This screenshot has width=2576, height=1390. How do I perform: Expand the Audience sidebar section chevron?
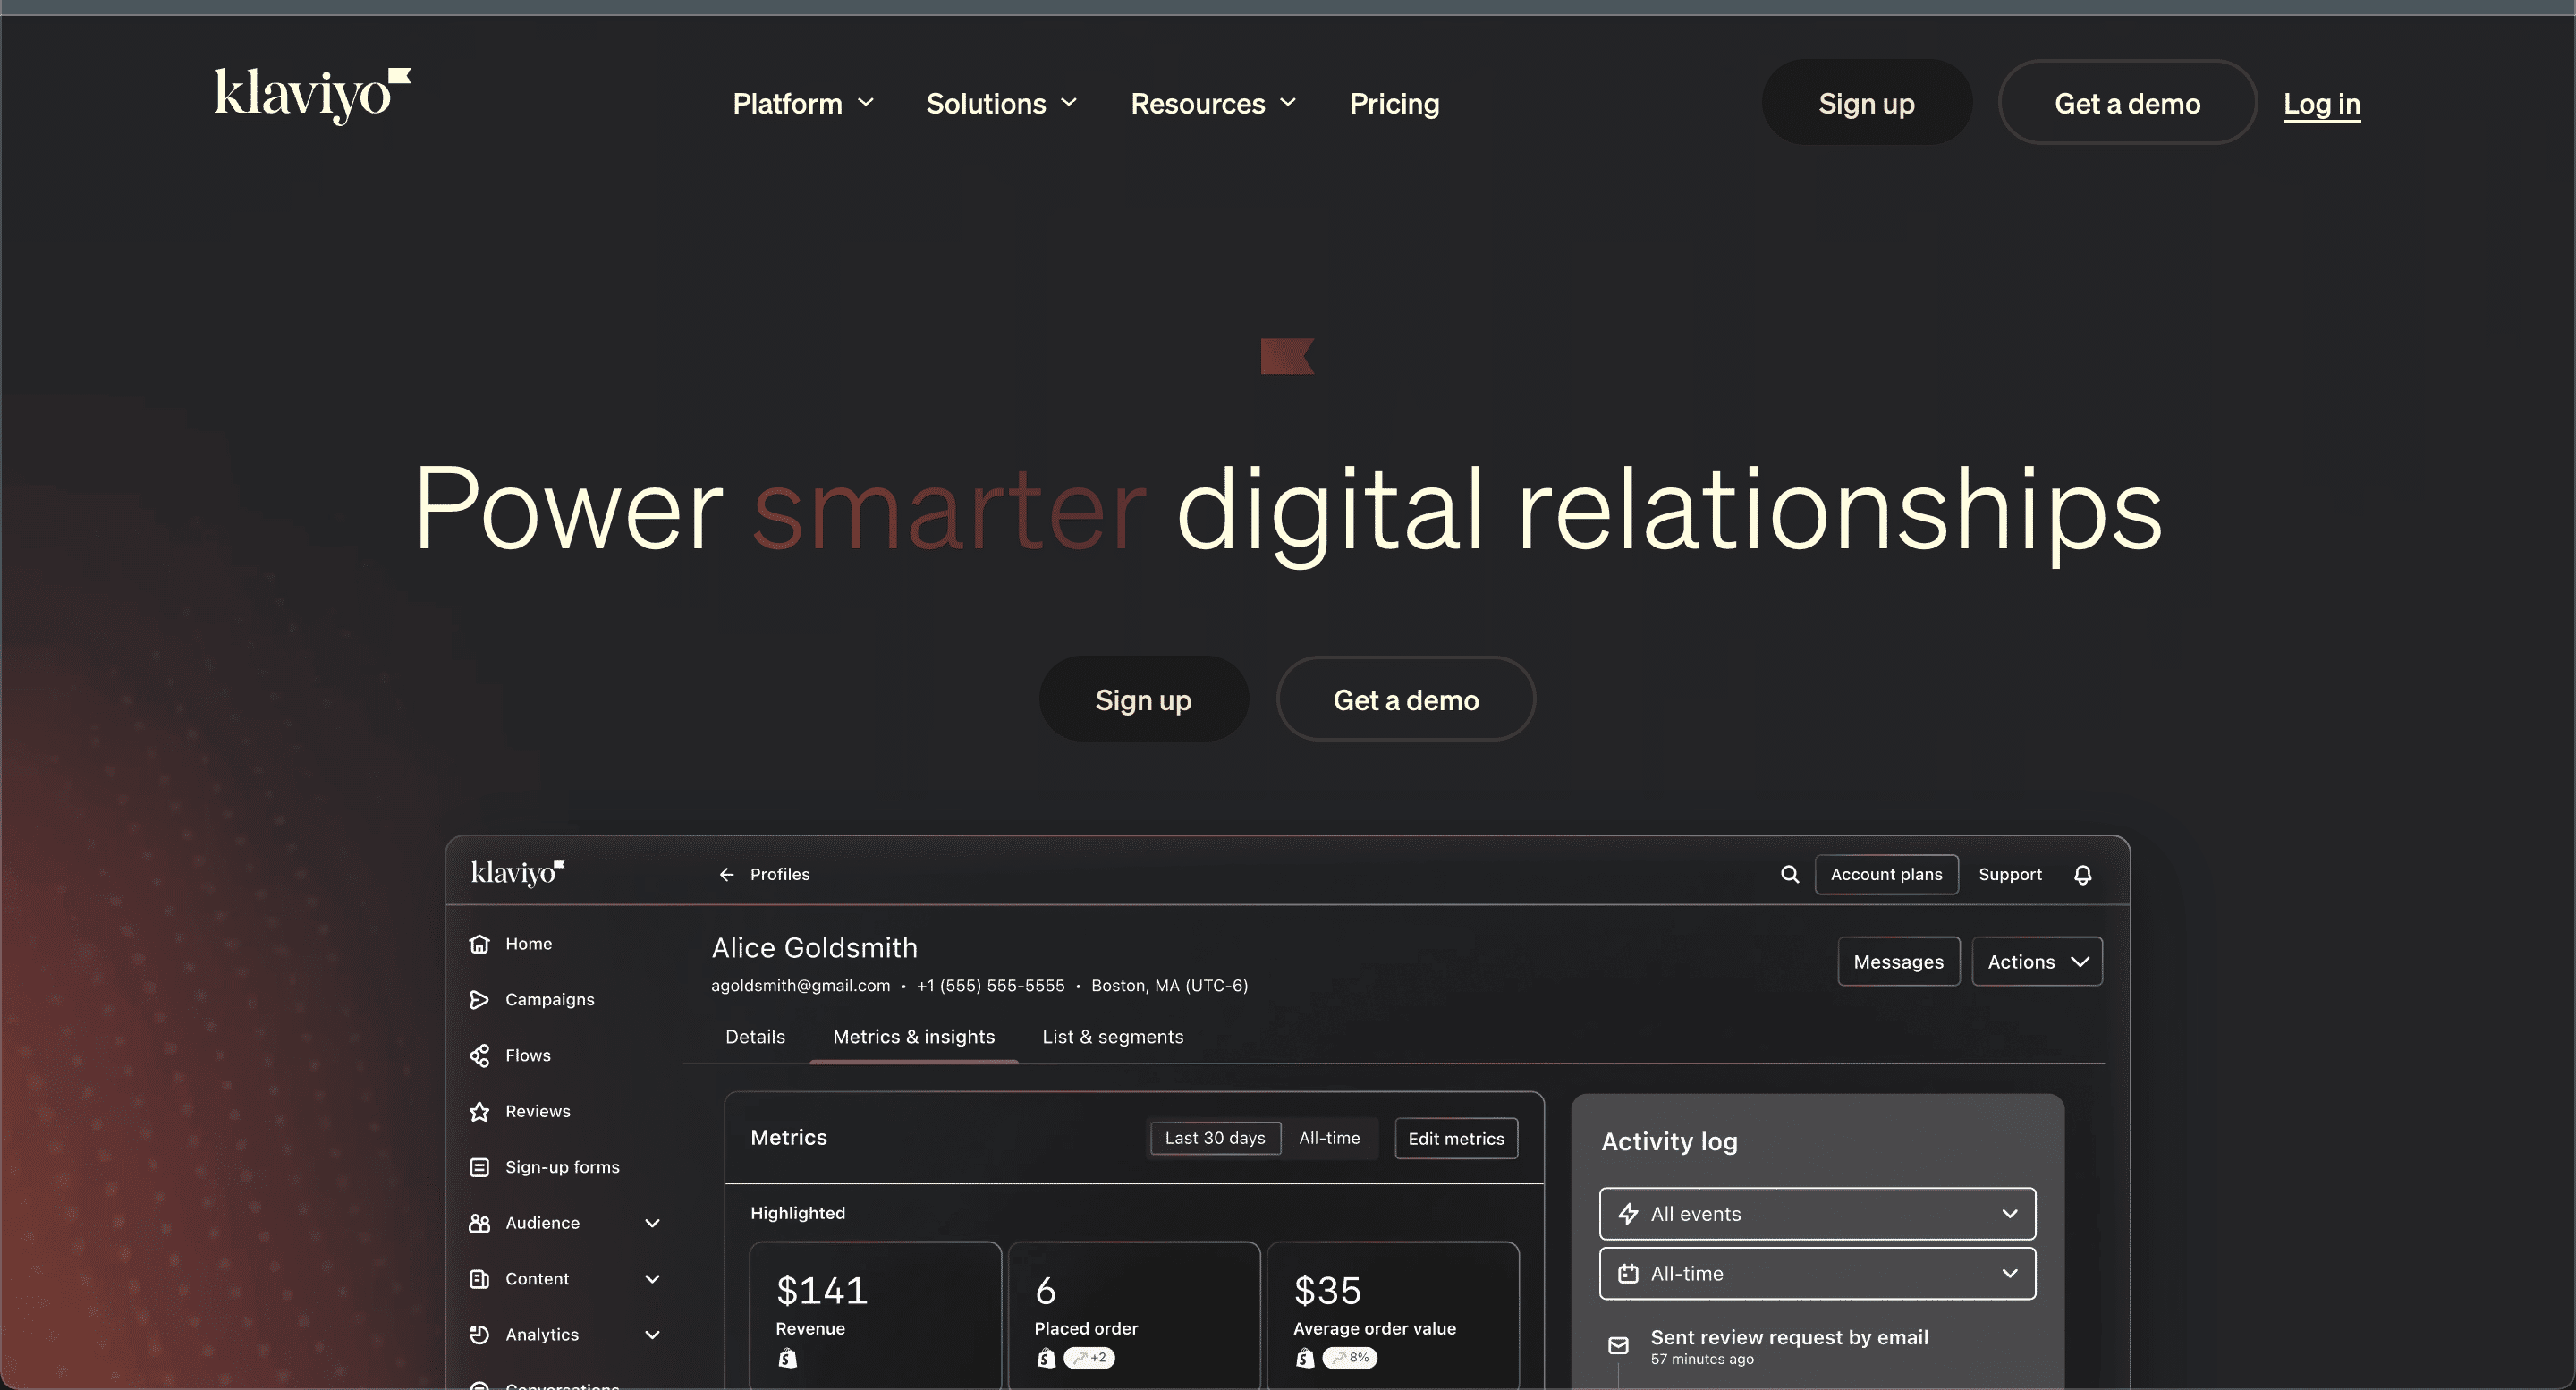[652, 1223]
